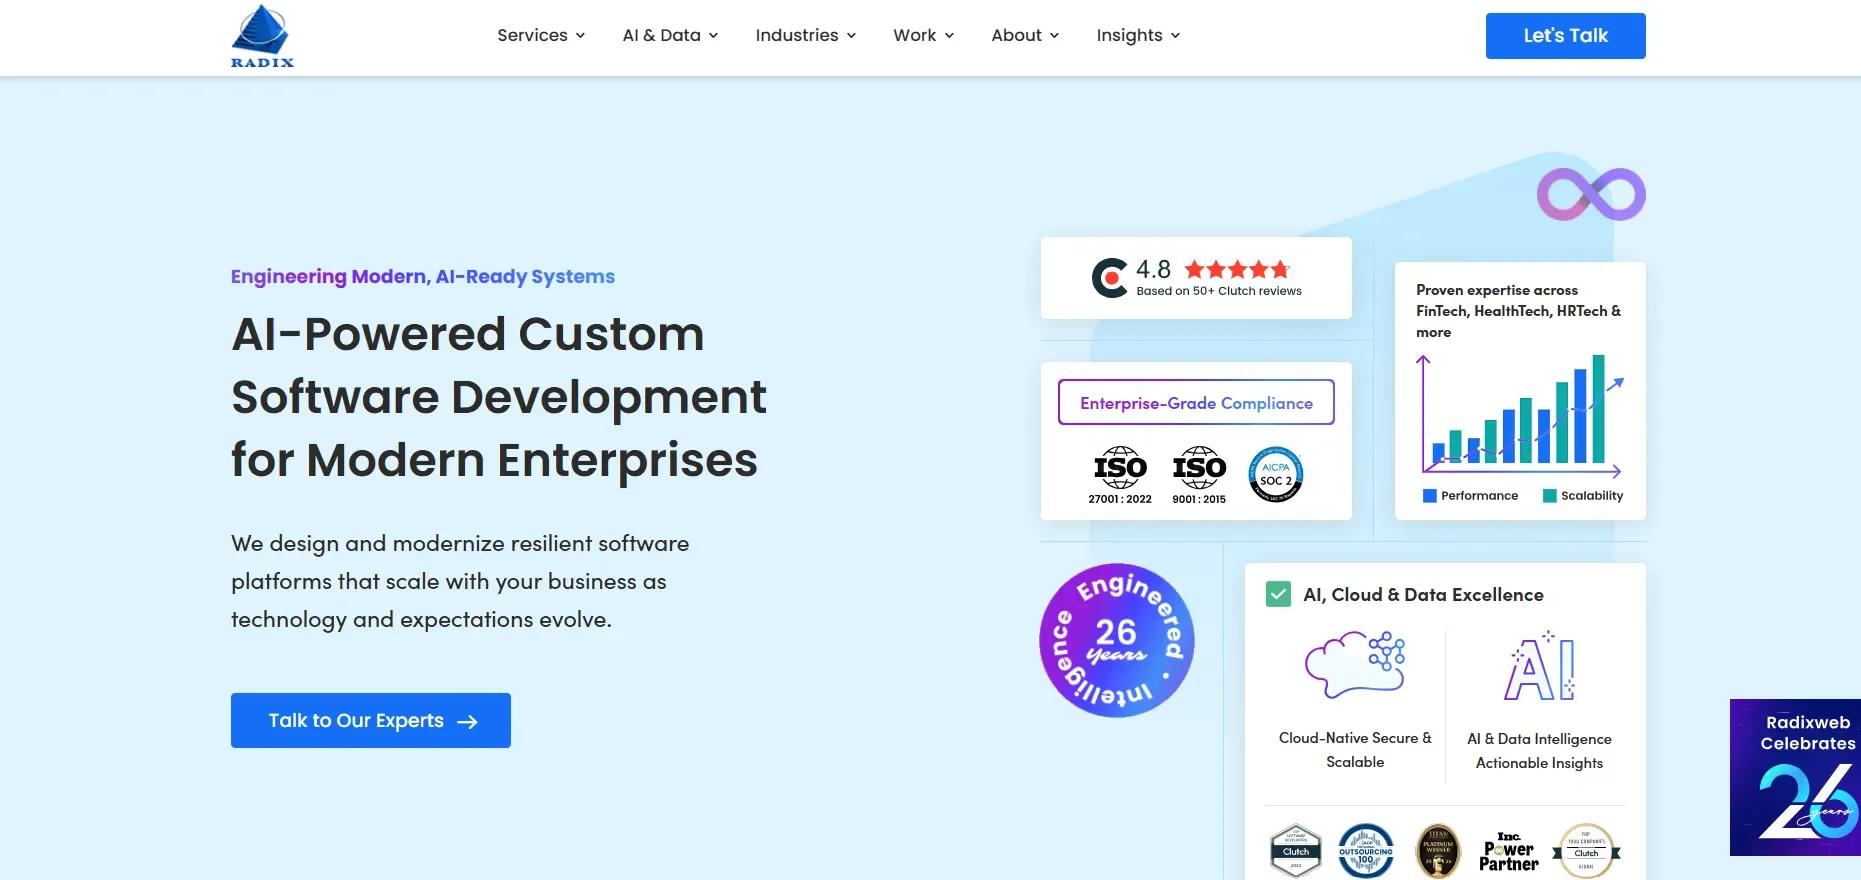This screenshot has height=880, width=1861.
Task: Click Based on 50+ Clutch reviews text
Action: point(1219,291)
